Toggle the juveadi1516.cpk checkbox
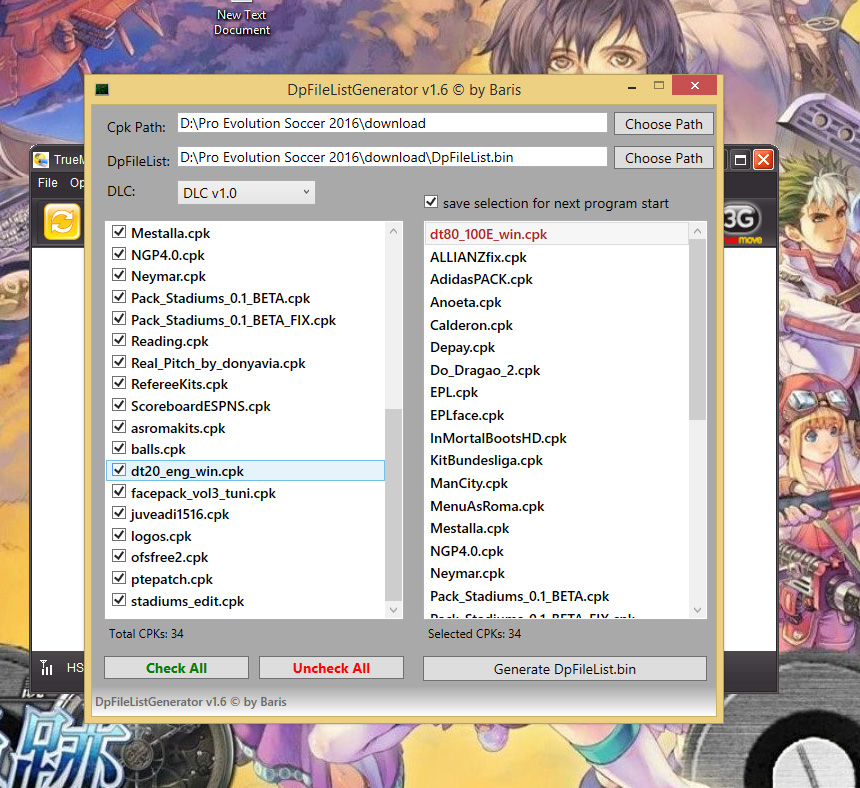 pos(118,513)
